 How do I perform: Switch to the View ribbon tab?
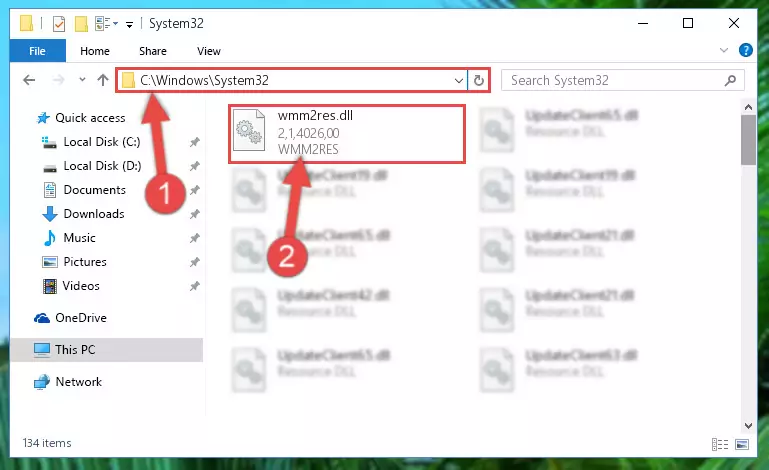point(208,51)
